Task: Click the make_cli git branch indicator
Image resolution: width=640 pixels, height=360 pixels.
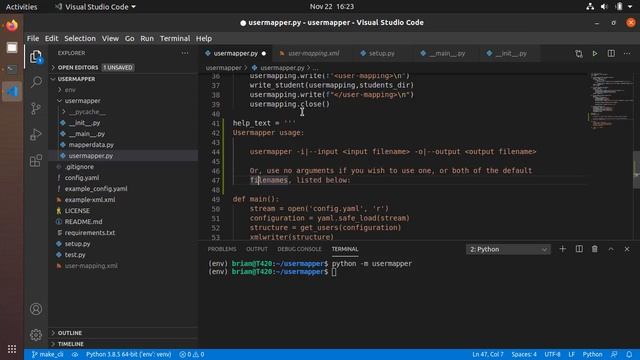Action: click(48, 354)
